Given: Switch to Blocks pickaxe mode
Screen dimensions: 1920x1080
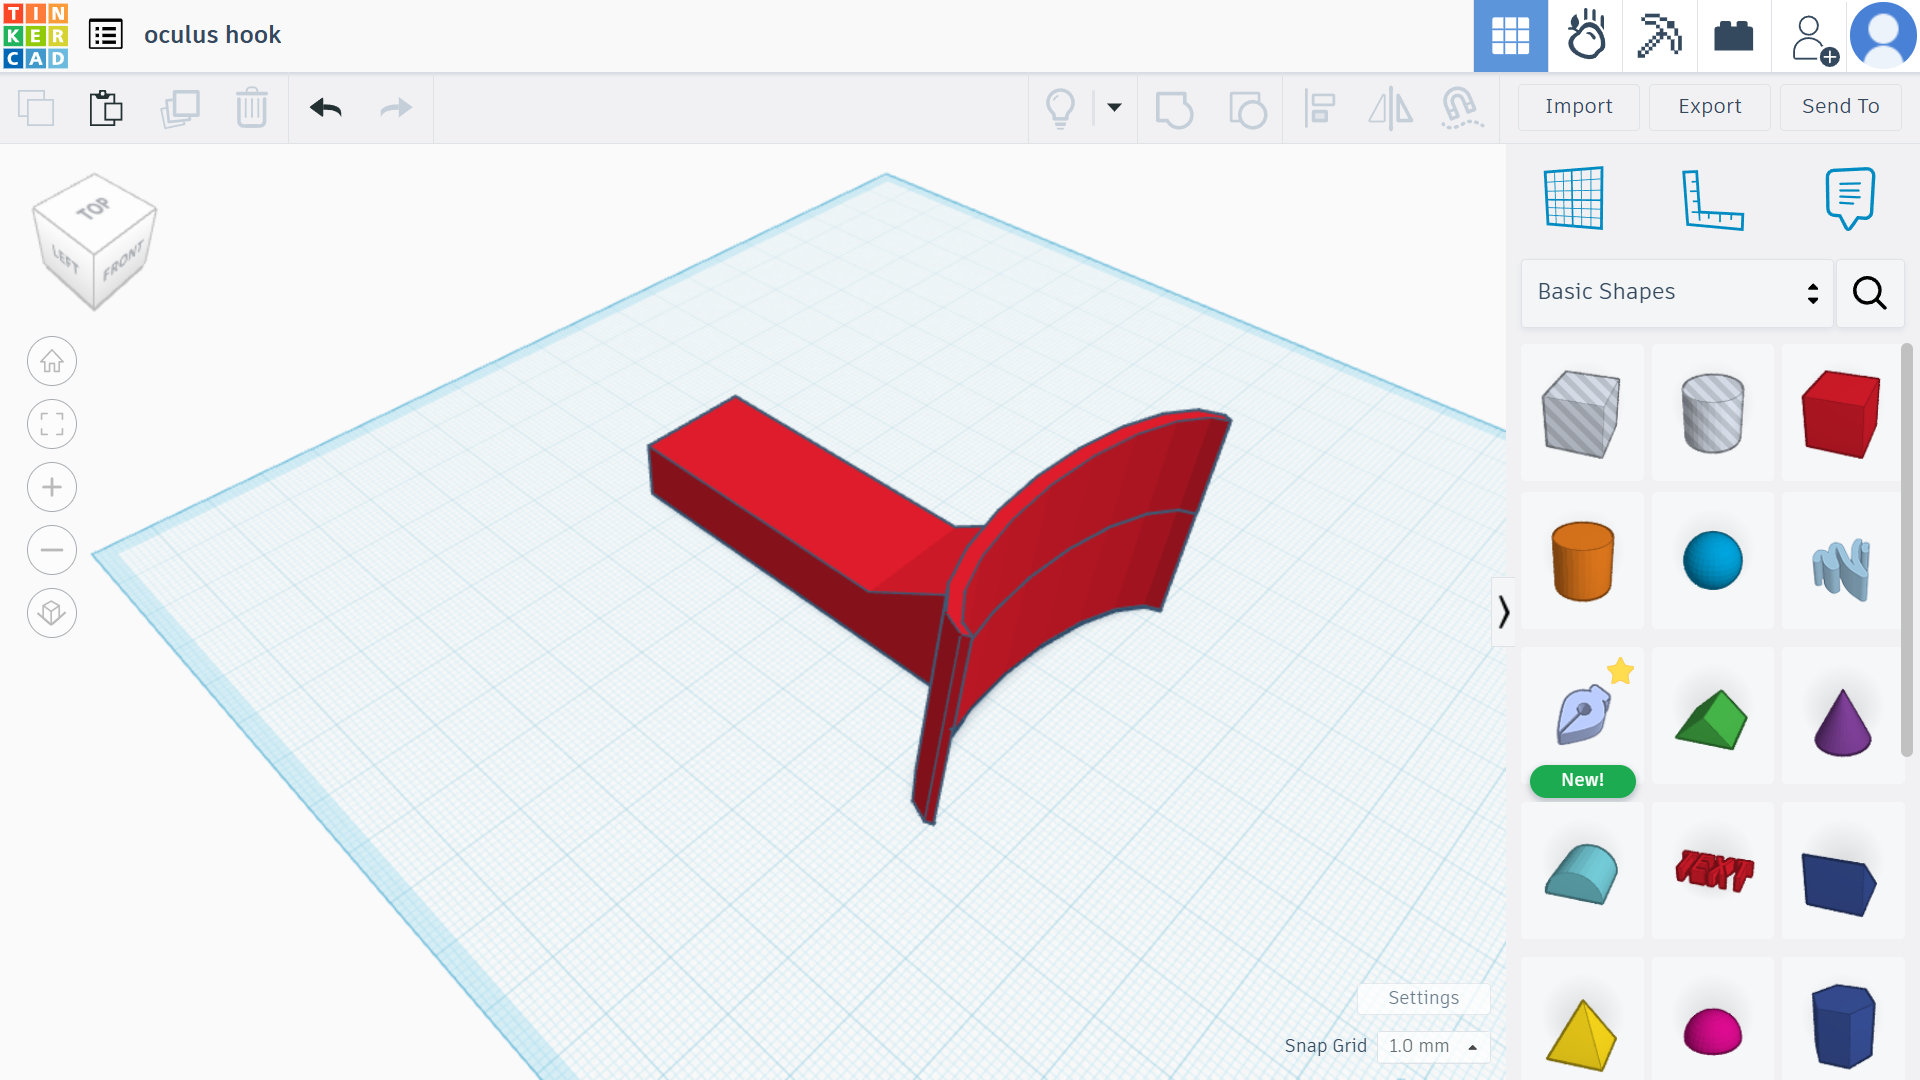Looking at the screenshot, I should tap(1659, 36).
